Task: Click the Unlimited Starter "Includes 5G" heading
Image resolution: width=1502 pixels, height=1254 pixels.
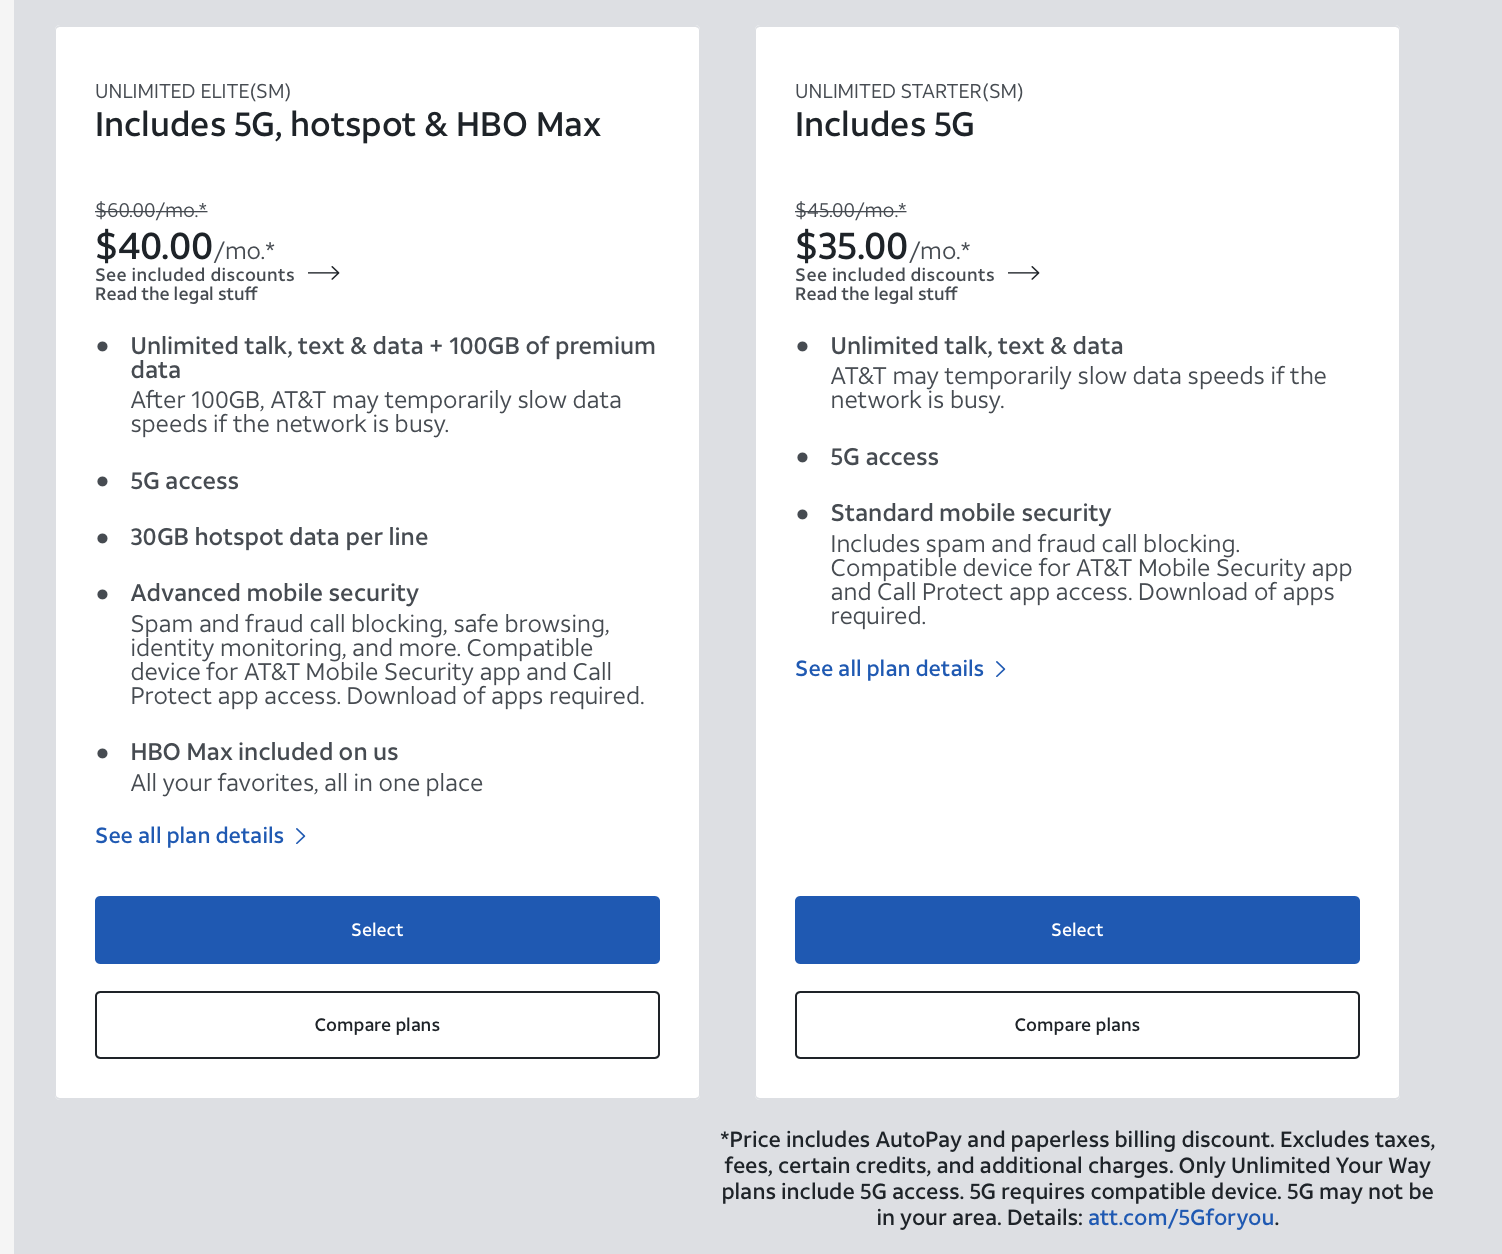Action: click(884, 125)
